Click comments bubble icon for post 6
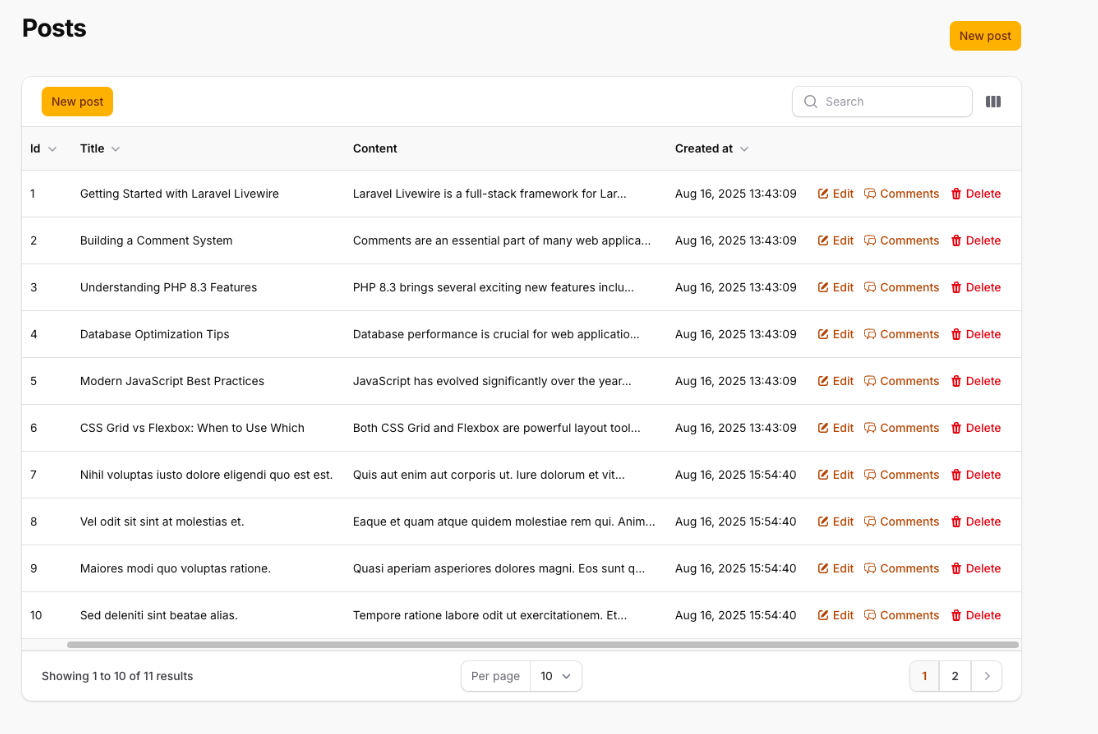1098x734 pixels. [x=870, y=428]
